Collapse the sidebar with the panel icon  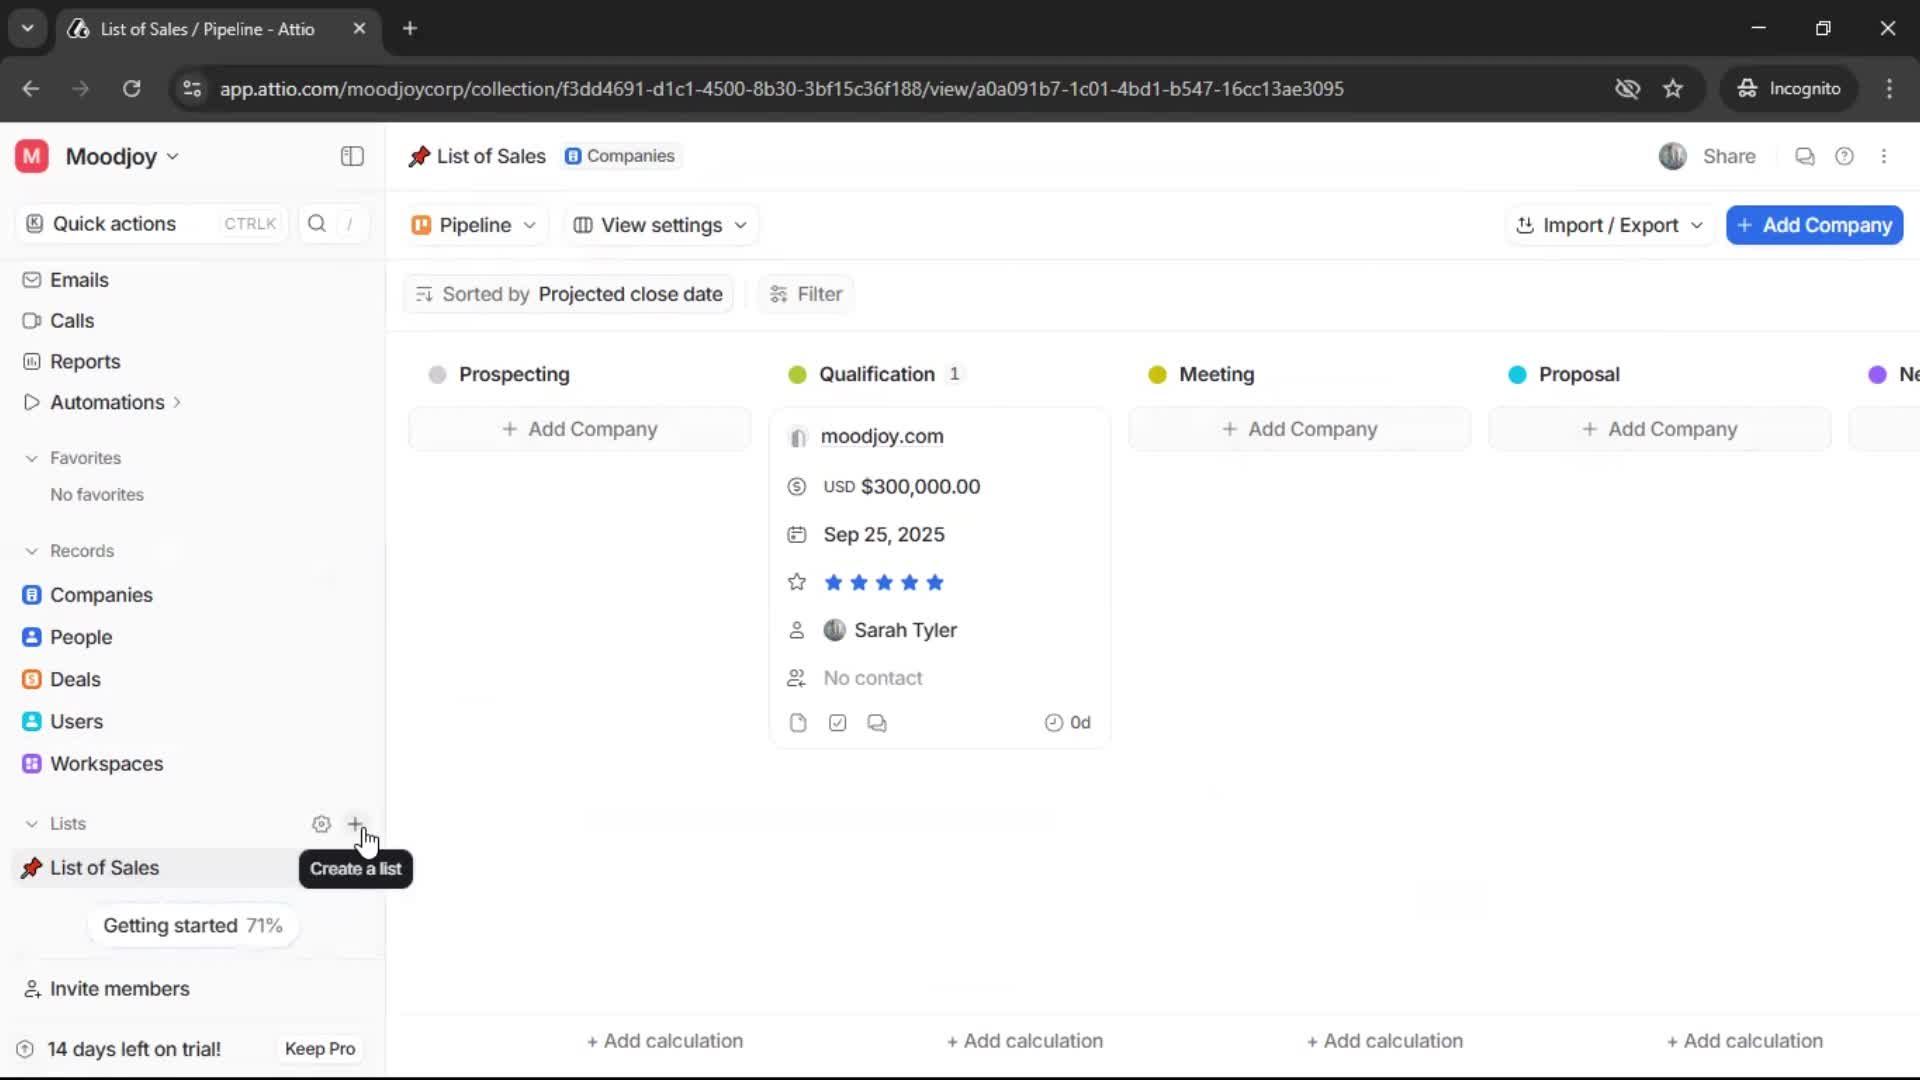351,156
